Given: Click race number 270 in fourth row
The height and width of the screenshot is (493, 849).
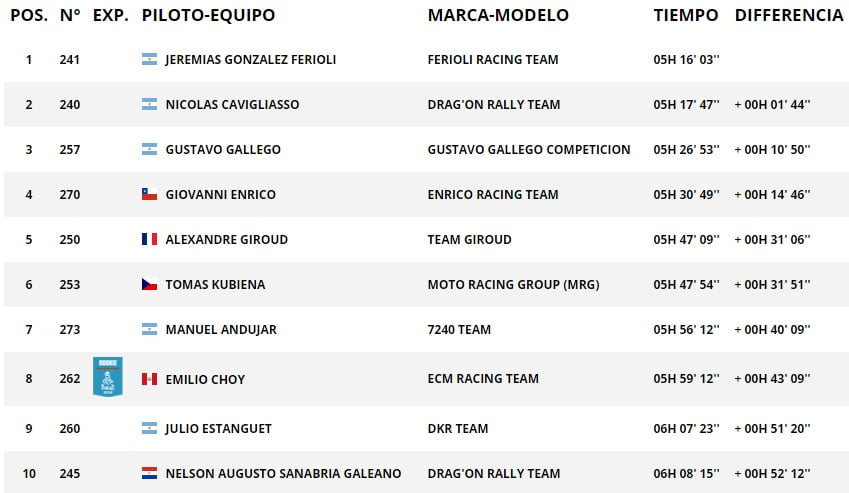Looking at the screenshot, I should tap(70, 194).
